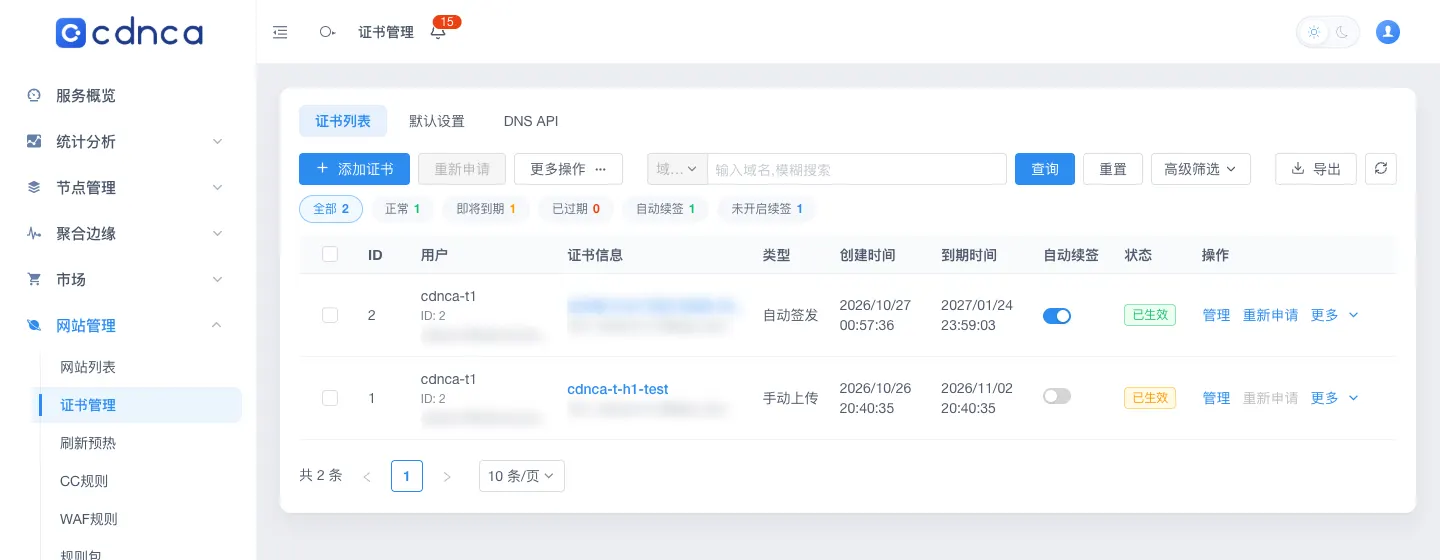Open the search field type dropdown
The image size is (1440, 560).
pos(677,169)
